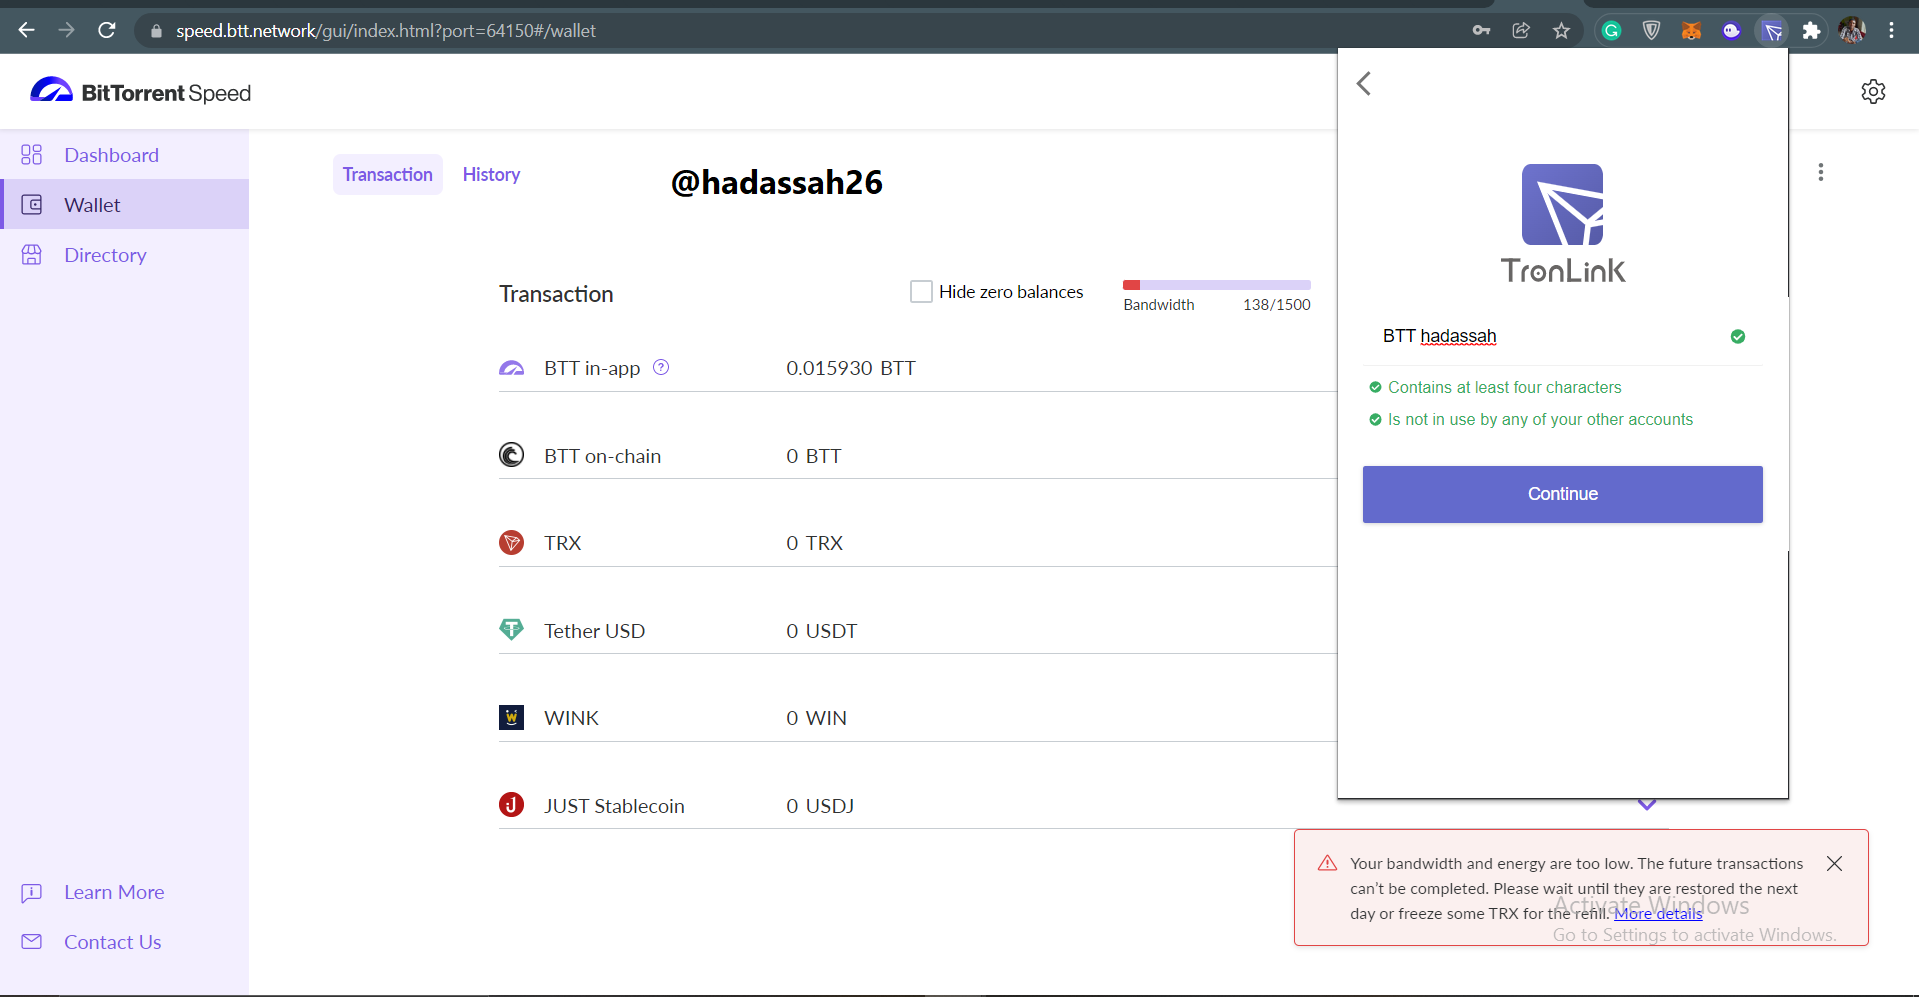Click the address bar URL
The height and width of the screenshot is (997, 1919).
point(386,31)
